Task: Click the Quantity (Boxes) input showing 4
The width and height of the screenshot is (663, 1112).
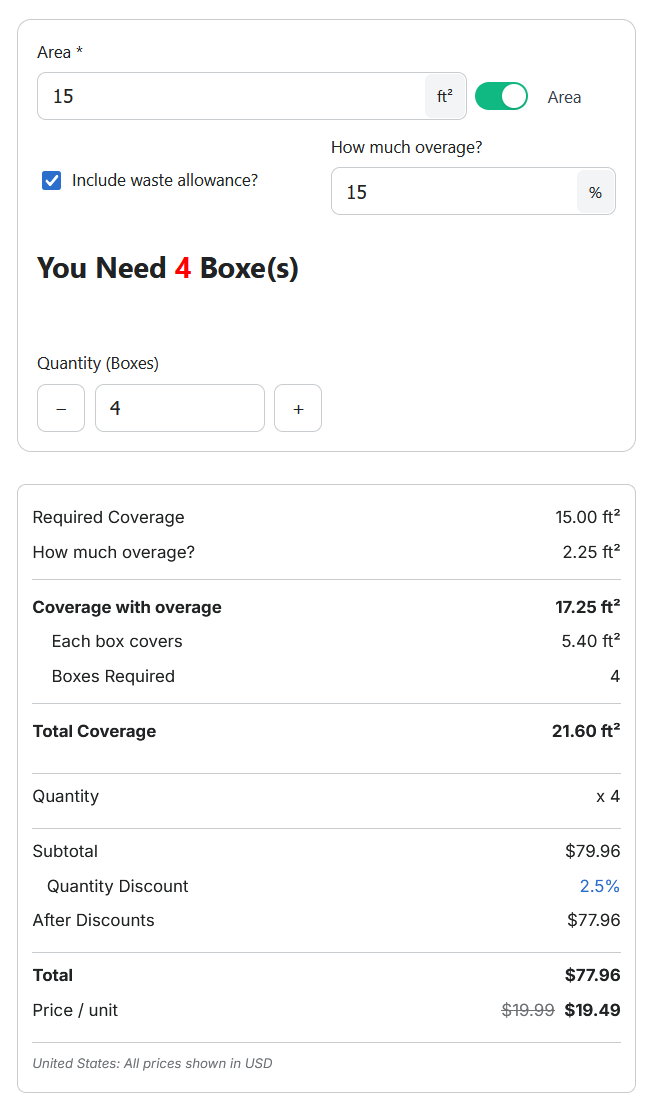Action: click(180, 408)
